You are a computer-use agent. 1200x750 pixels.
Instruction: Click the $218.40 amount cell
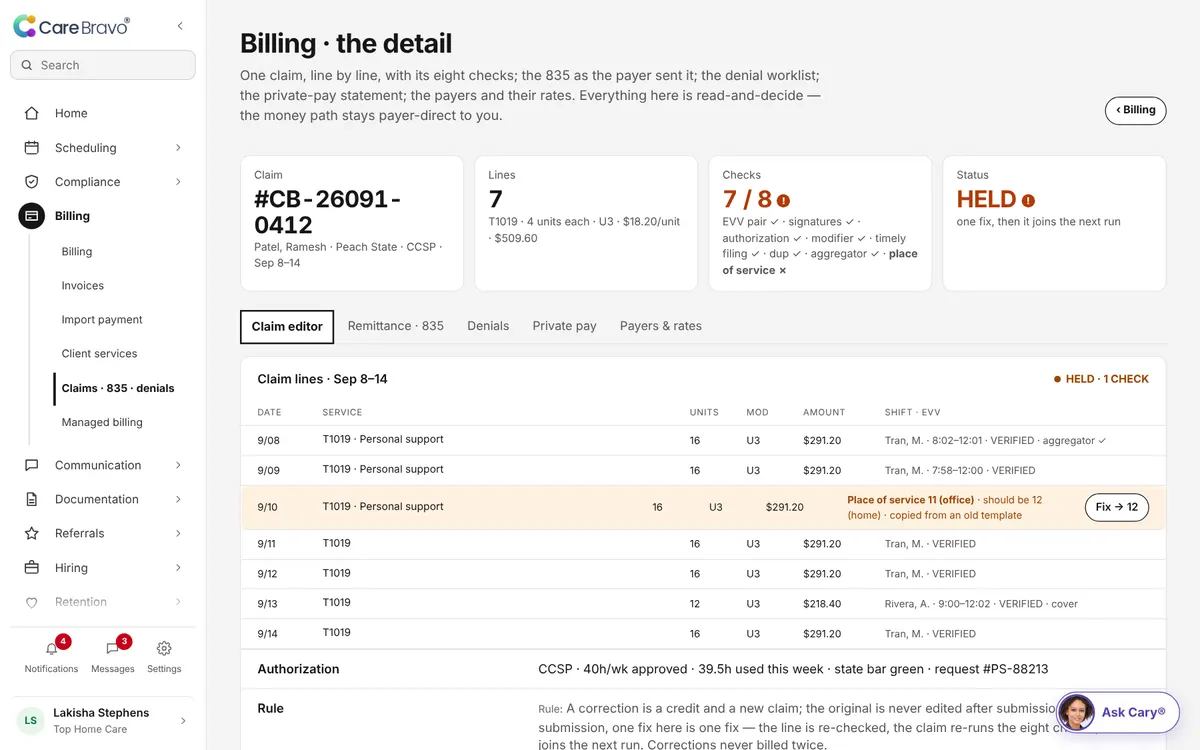(x=822, y=604)
